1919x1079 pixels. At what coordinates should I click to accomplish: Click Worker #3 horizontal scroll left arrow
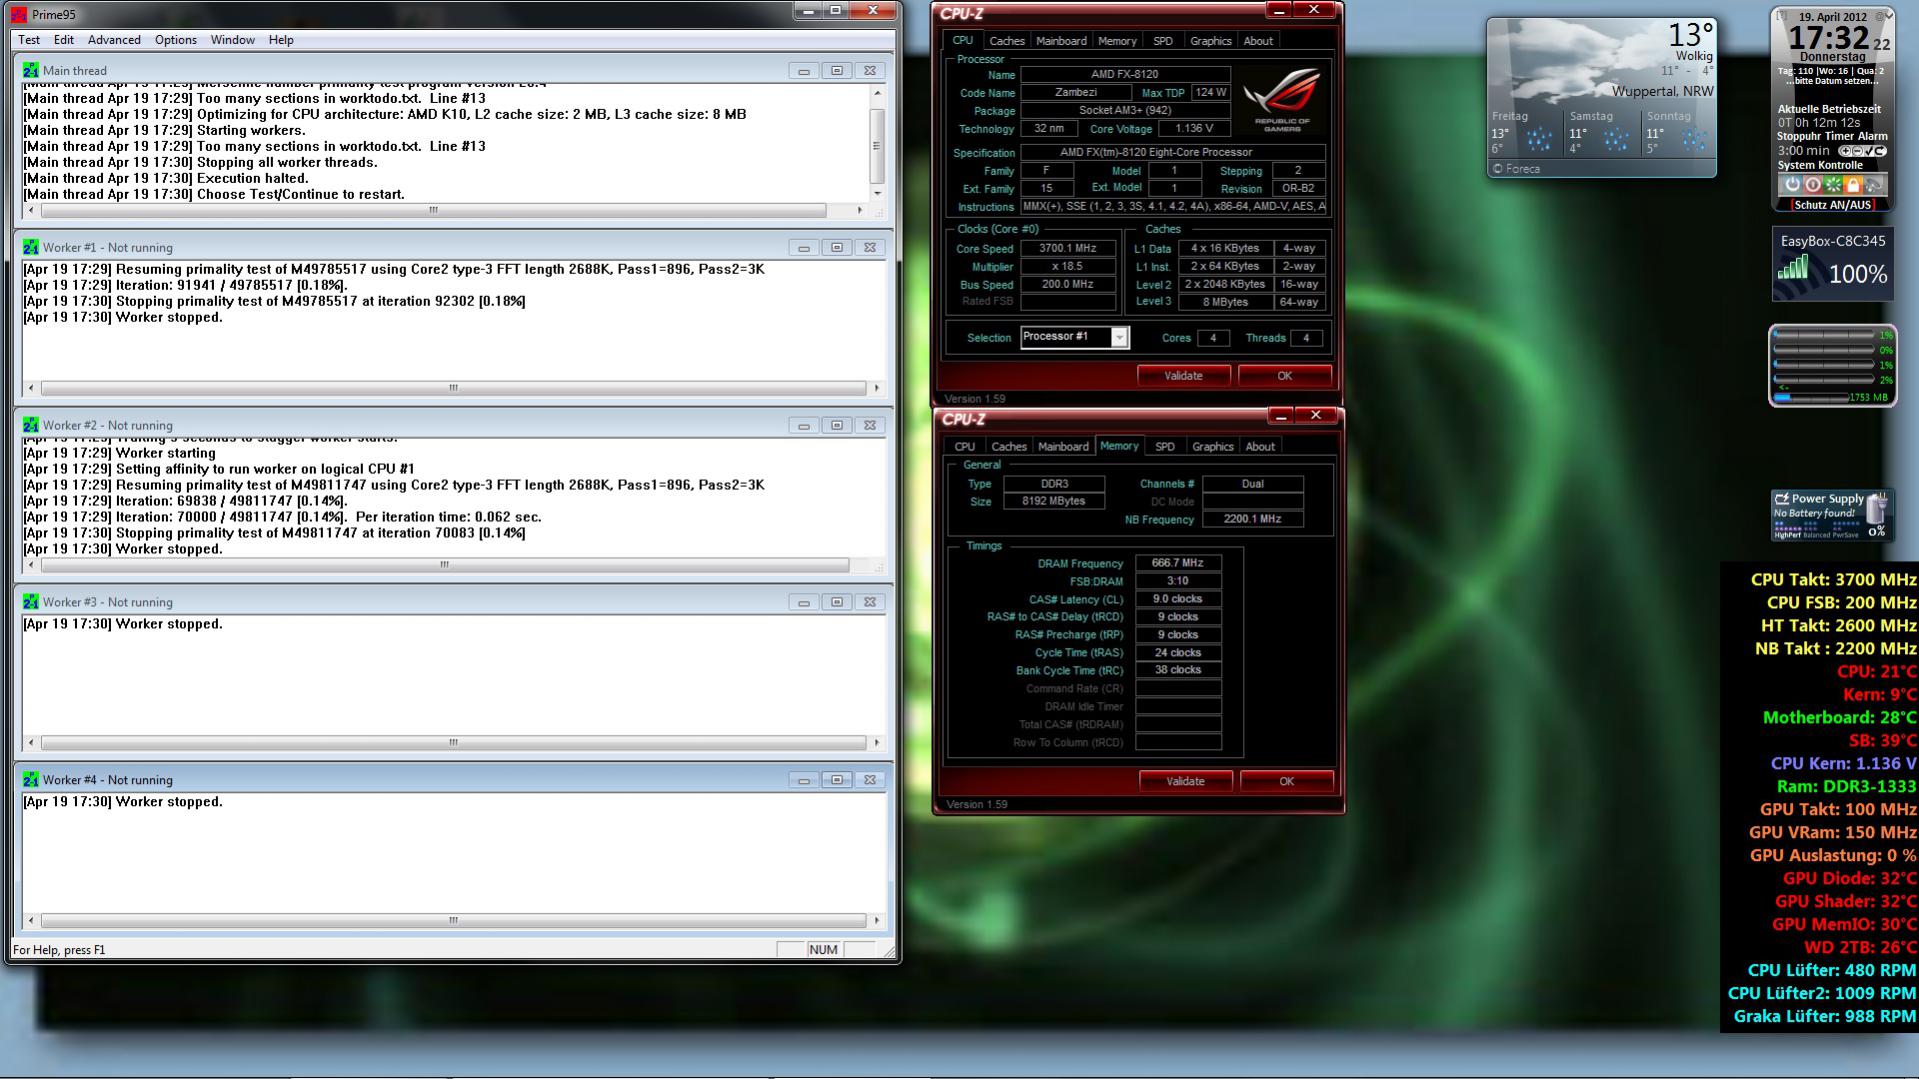31,743
